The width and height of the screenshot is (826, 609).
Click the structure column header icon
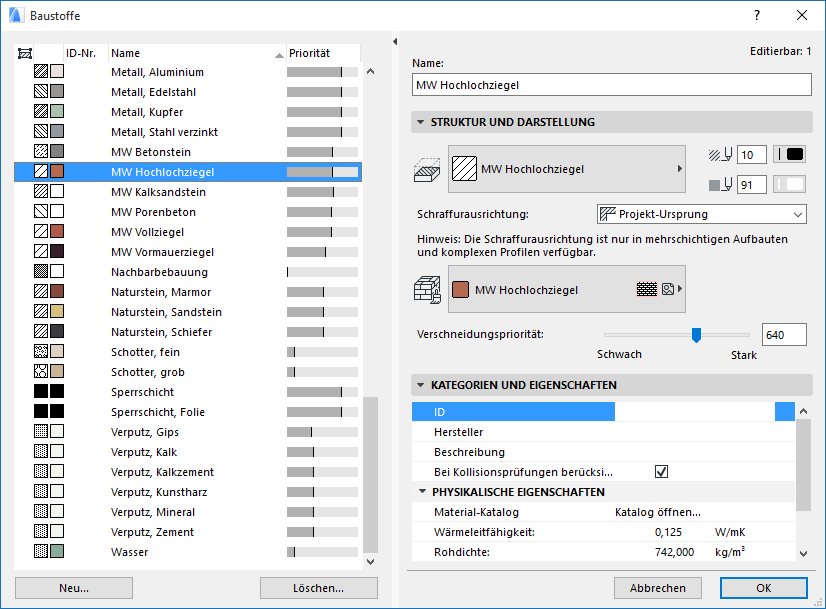(25, 53)
